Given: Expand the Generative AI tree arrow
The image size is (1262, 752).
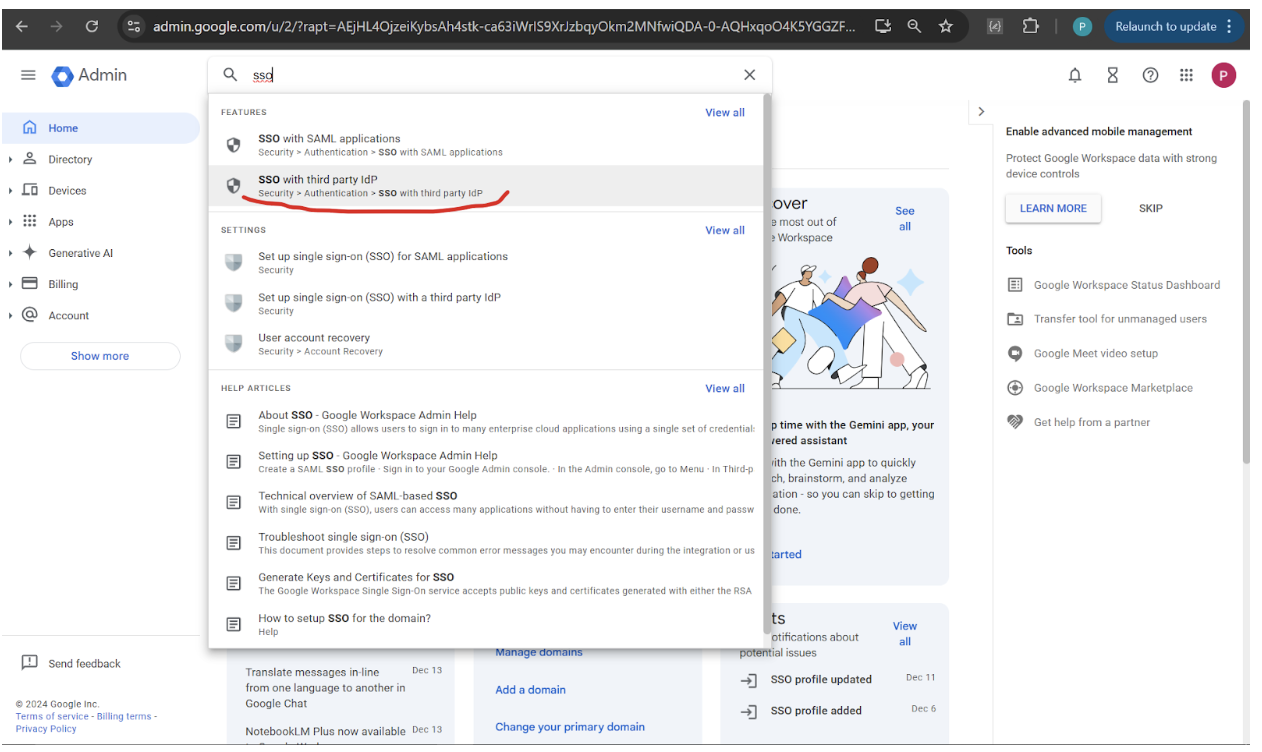Looking at the screenshot, I should (10, 253).
